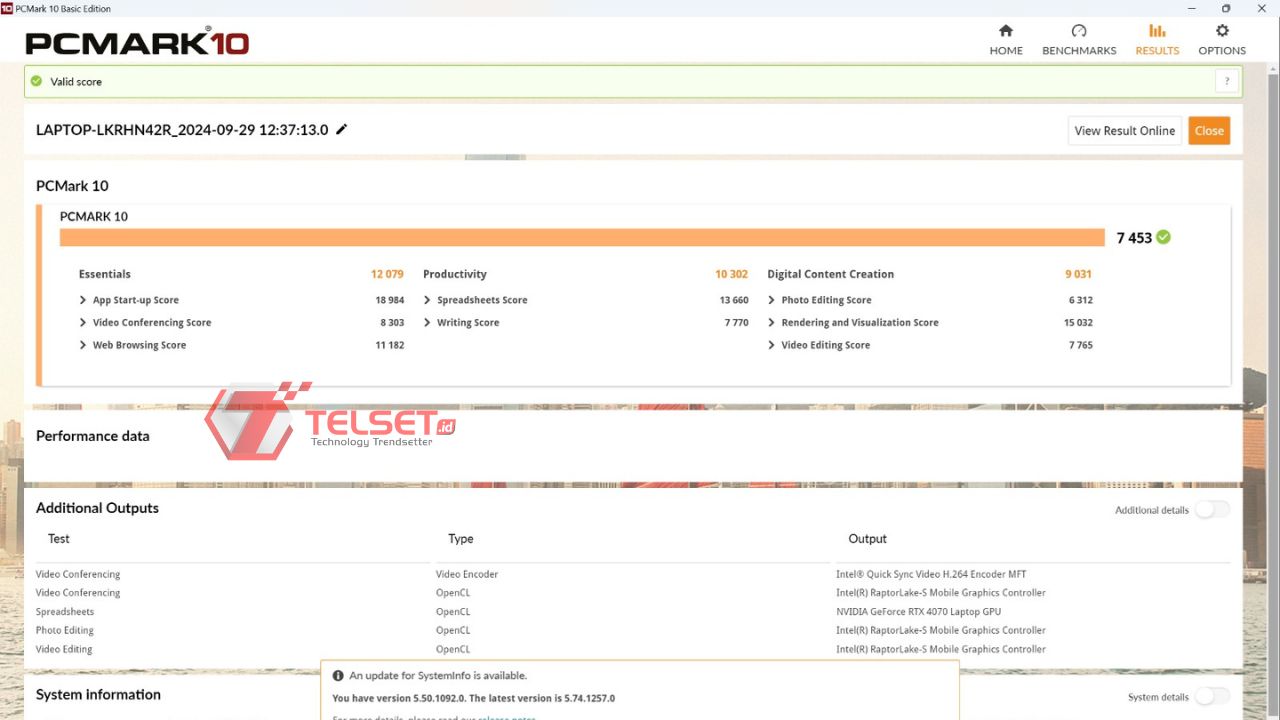Close the result with orange Close button

click(x=1209, y=131)
